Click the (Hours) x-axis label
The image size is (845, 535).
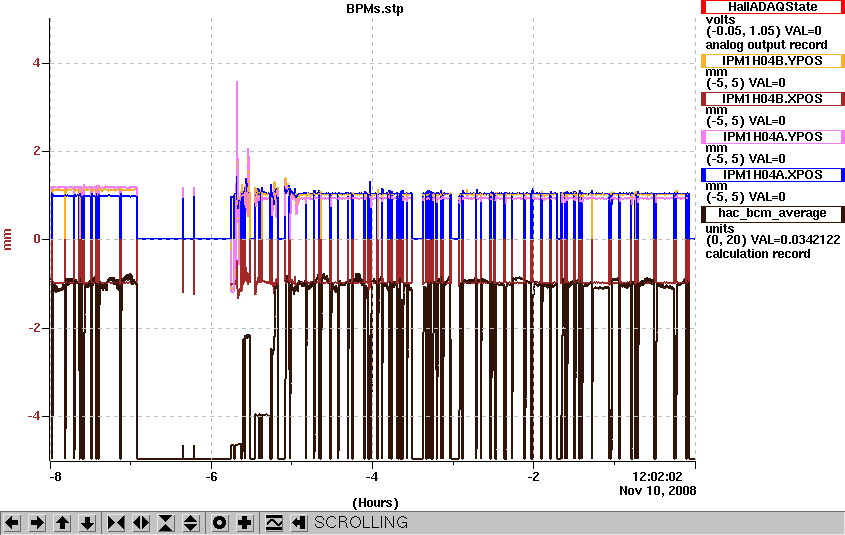(x=375, y=503)
